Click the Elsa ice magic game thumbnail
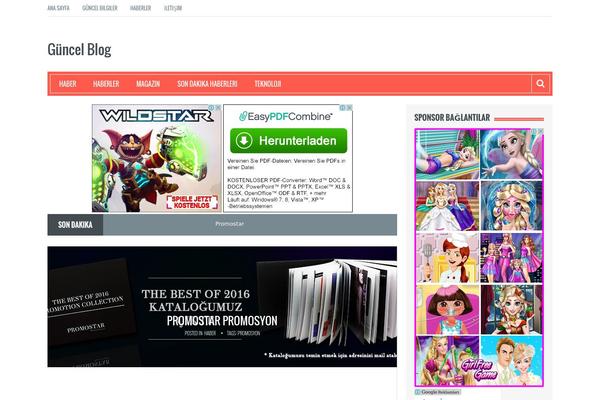This screenshot has width=600, height=400. pos(511,154)
